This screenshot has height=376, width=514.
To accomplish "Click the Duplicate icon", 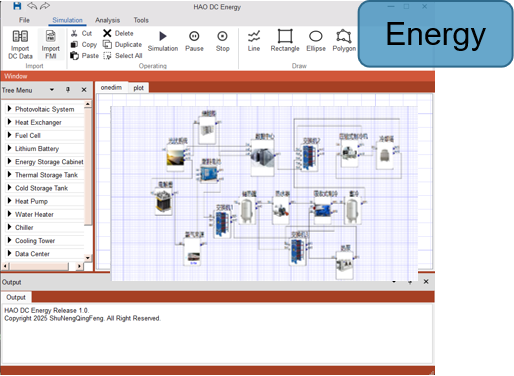I will pyautogui.click(x=107, y=44).
